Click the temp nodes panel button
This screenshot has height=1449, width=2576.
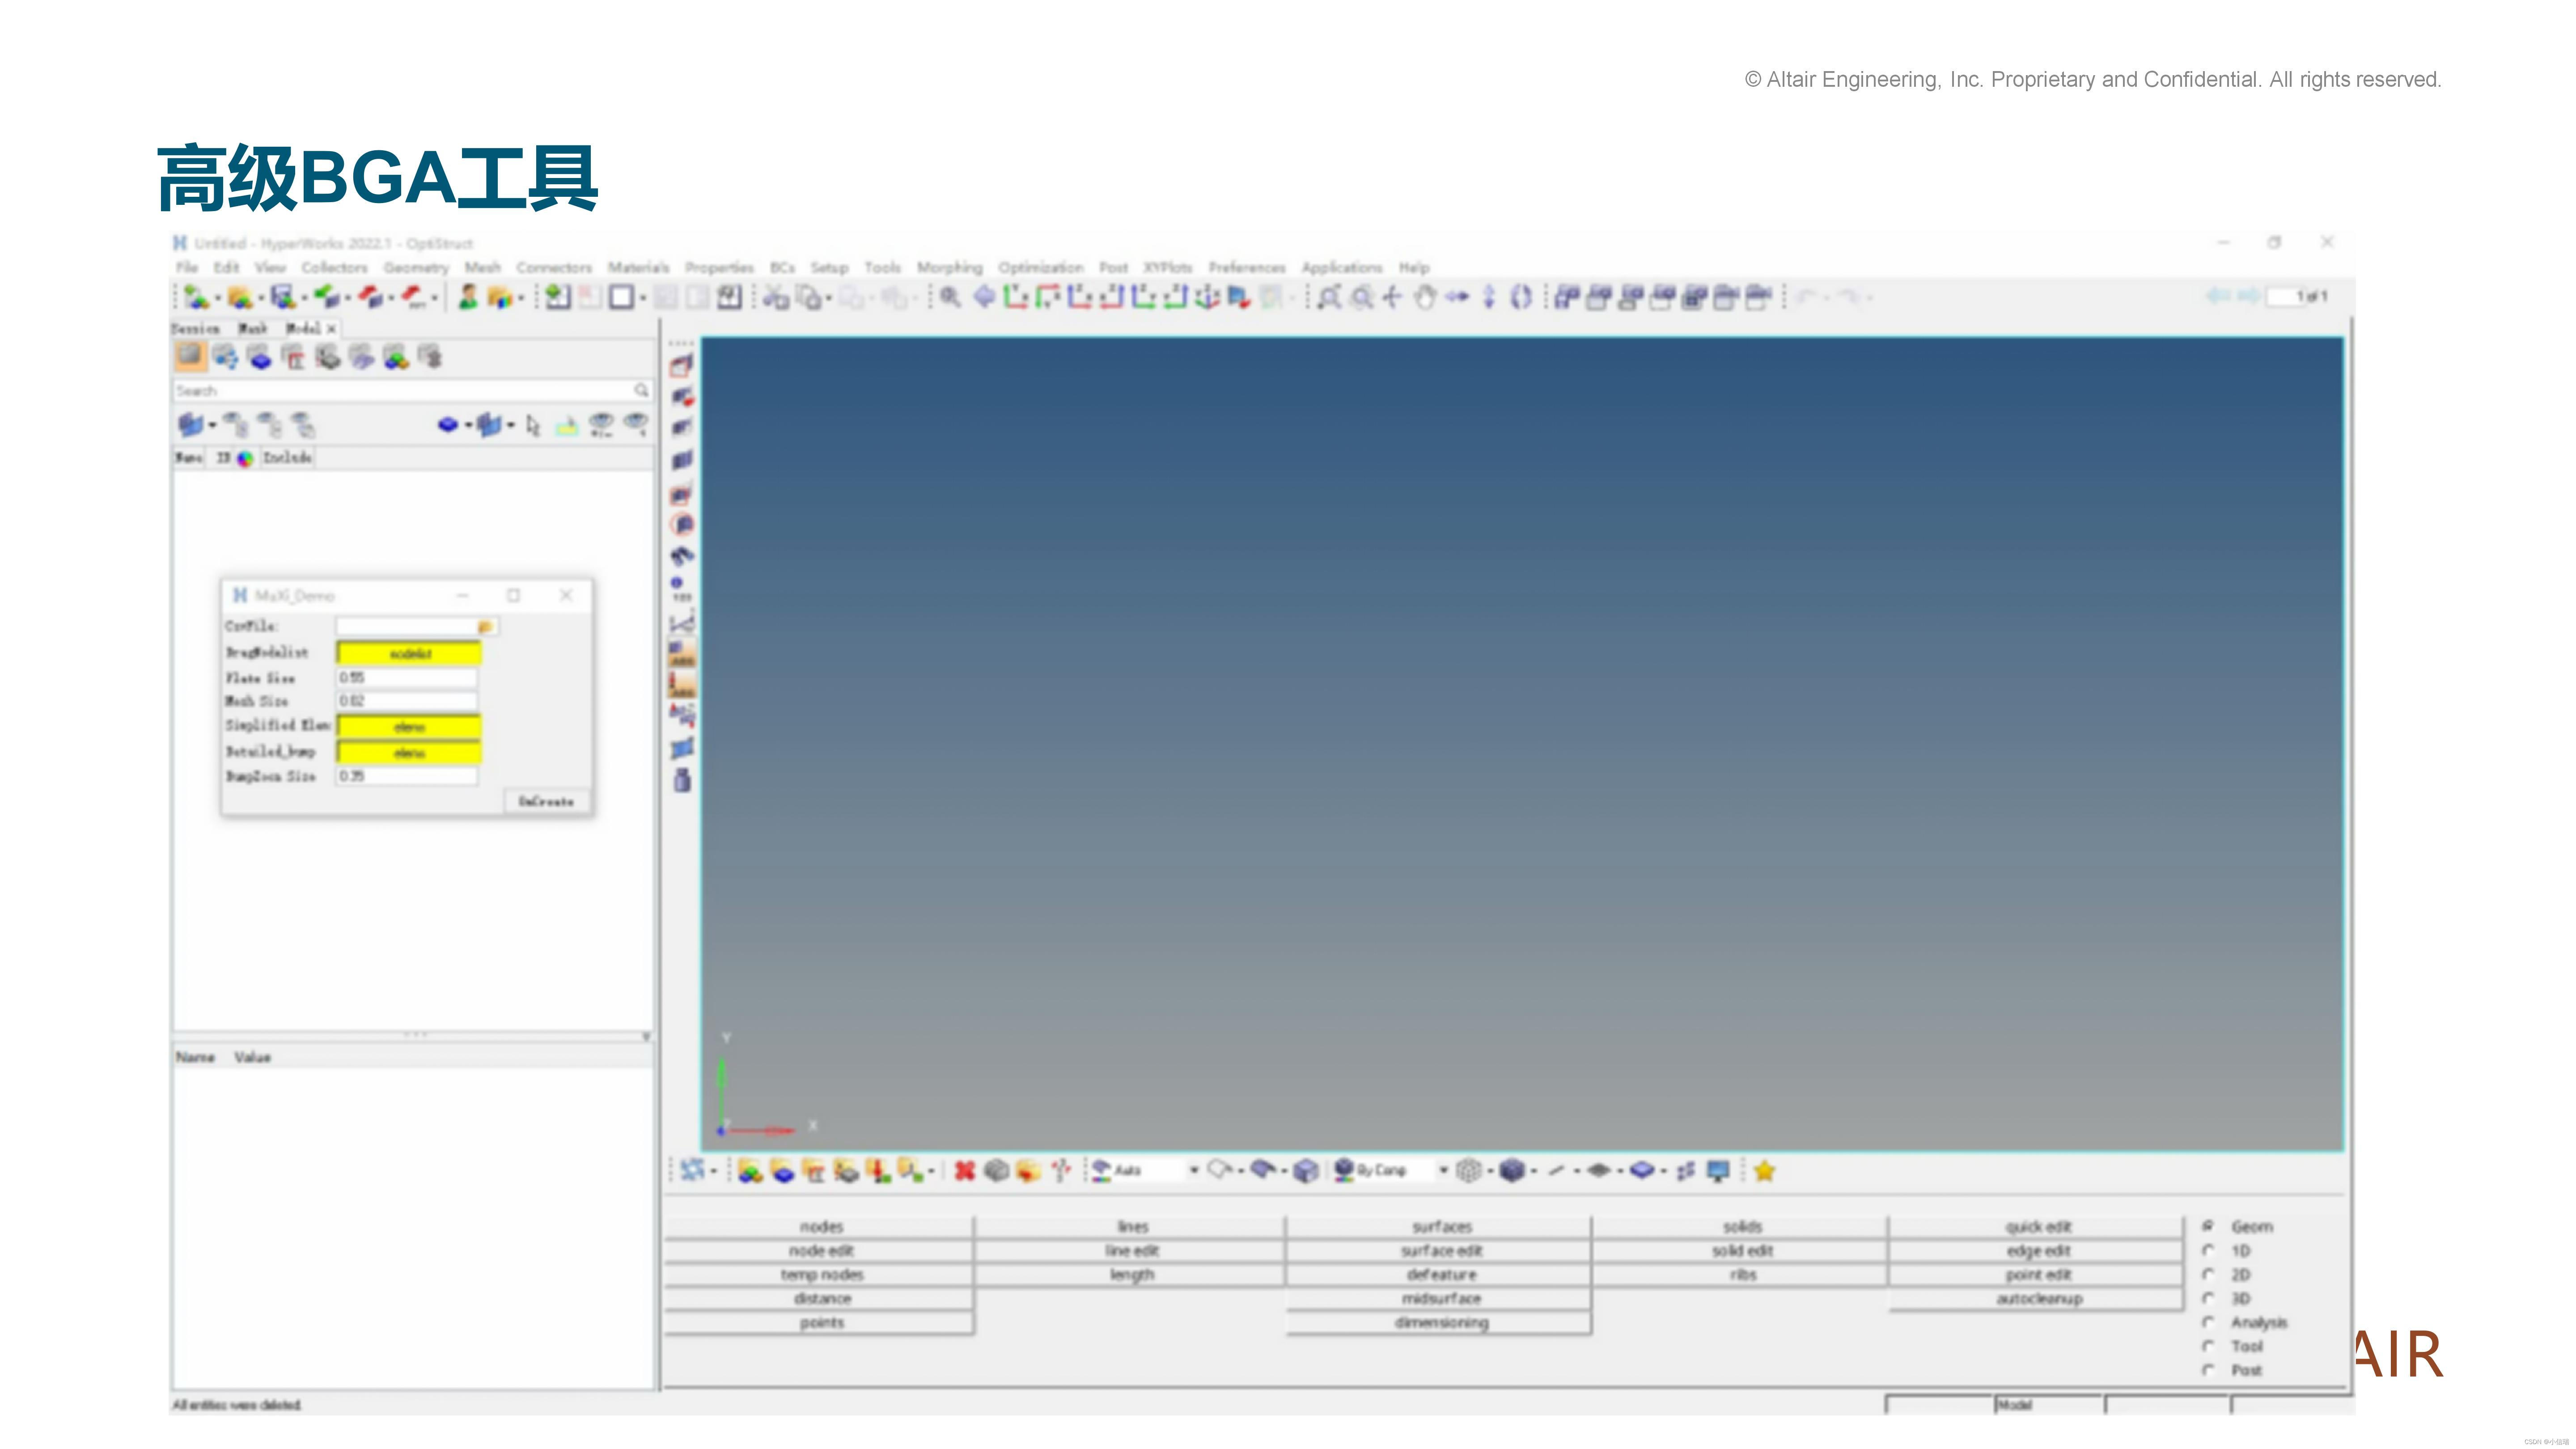click(821, 1275)
